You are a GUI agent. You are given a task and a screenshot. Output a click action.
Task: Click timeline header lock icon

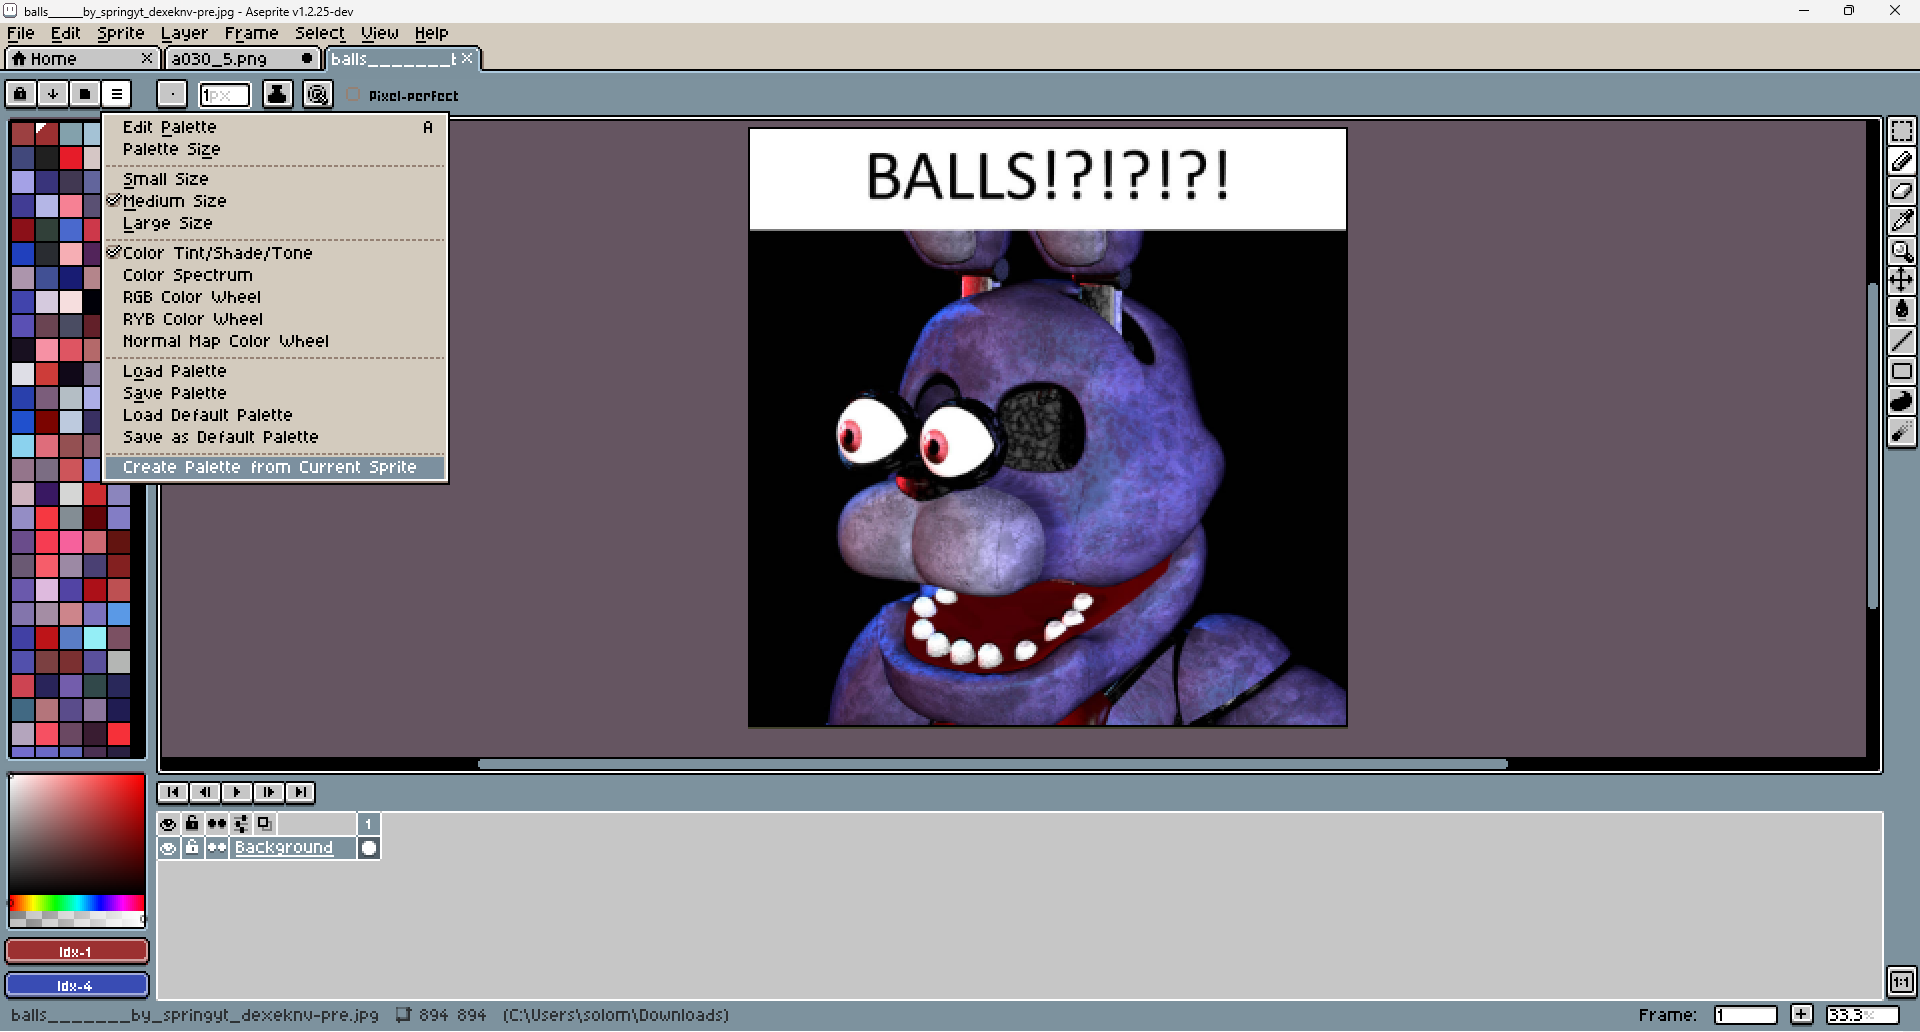click(192, 824)
